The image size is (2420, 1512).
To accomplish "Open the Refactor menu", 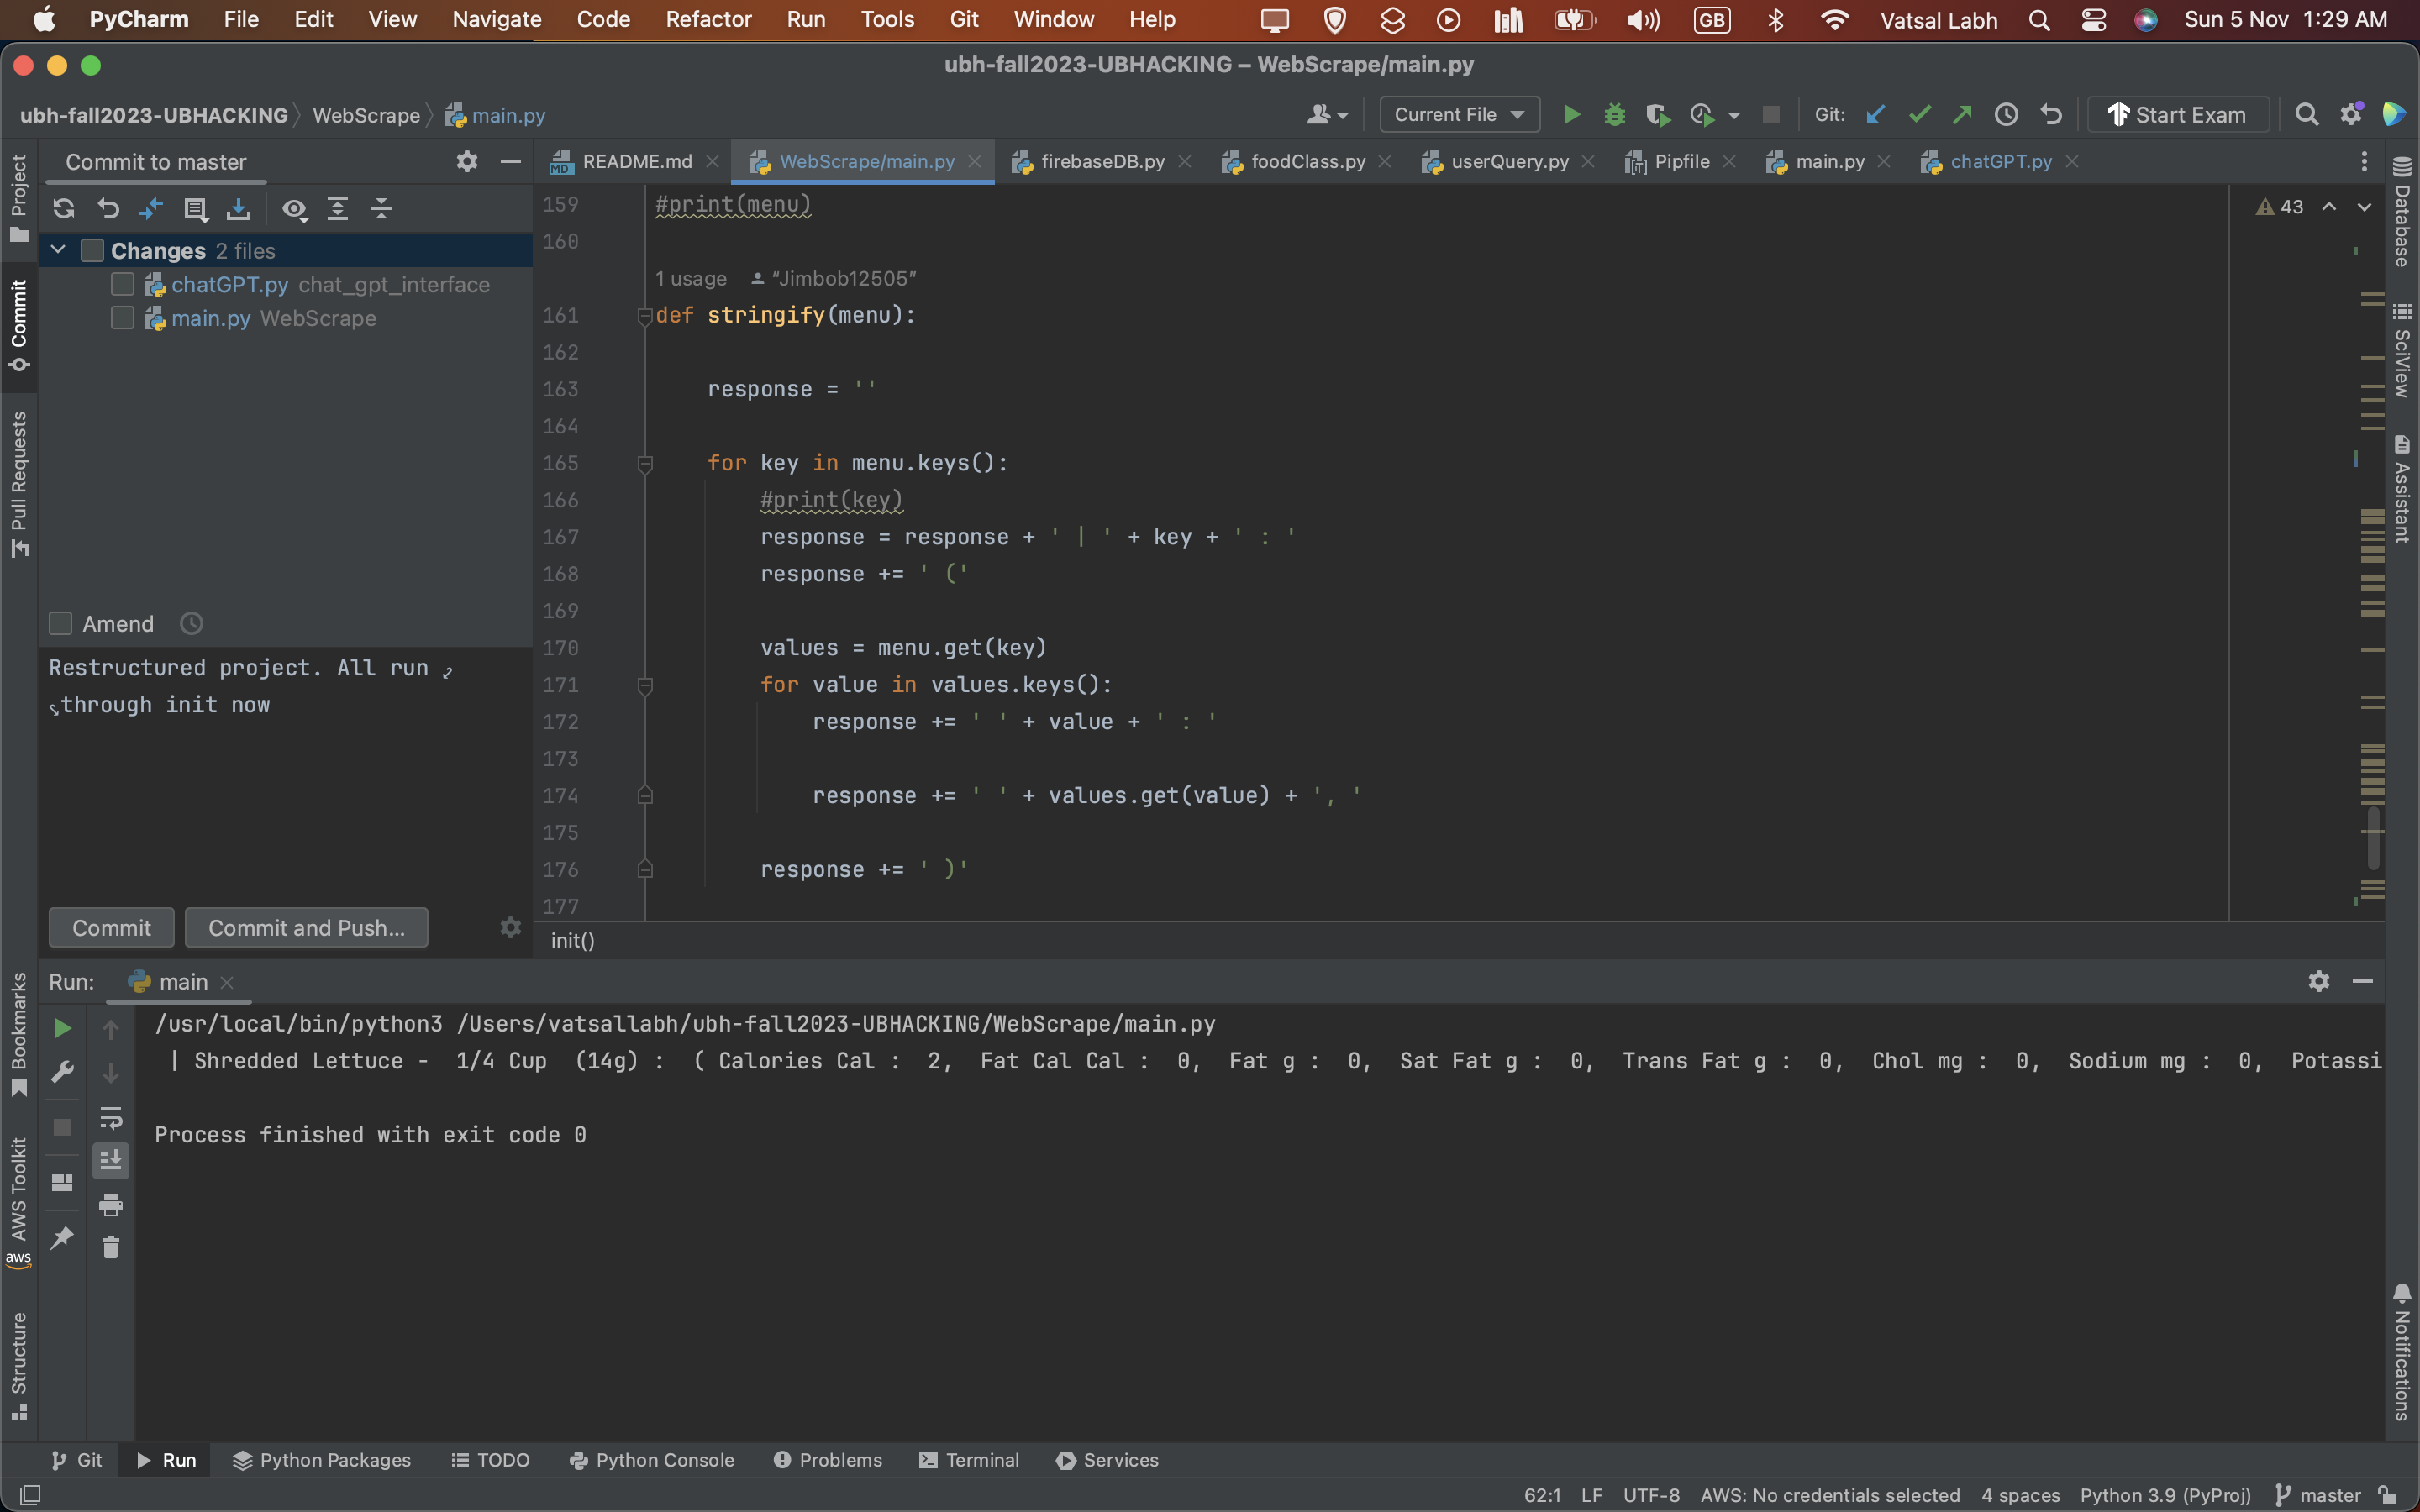I will pos(708,19).
